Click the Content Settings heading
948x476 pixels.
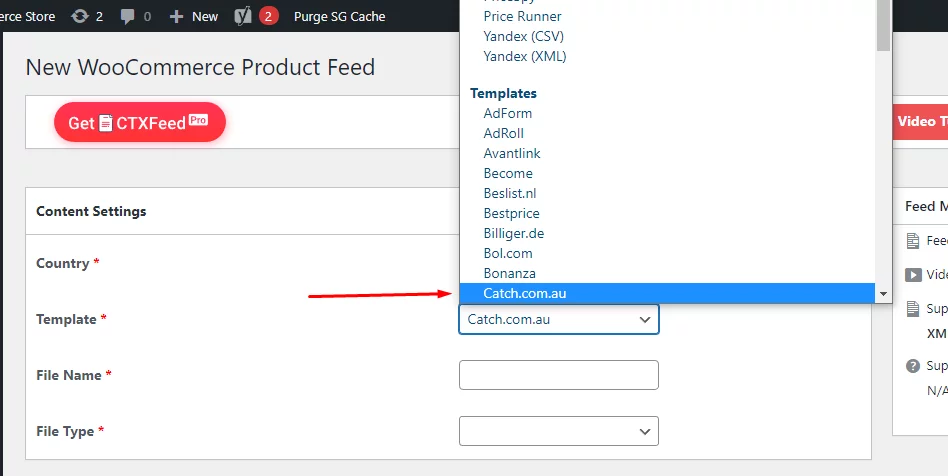point(91,211)
